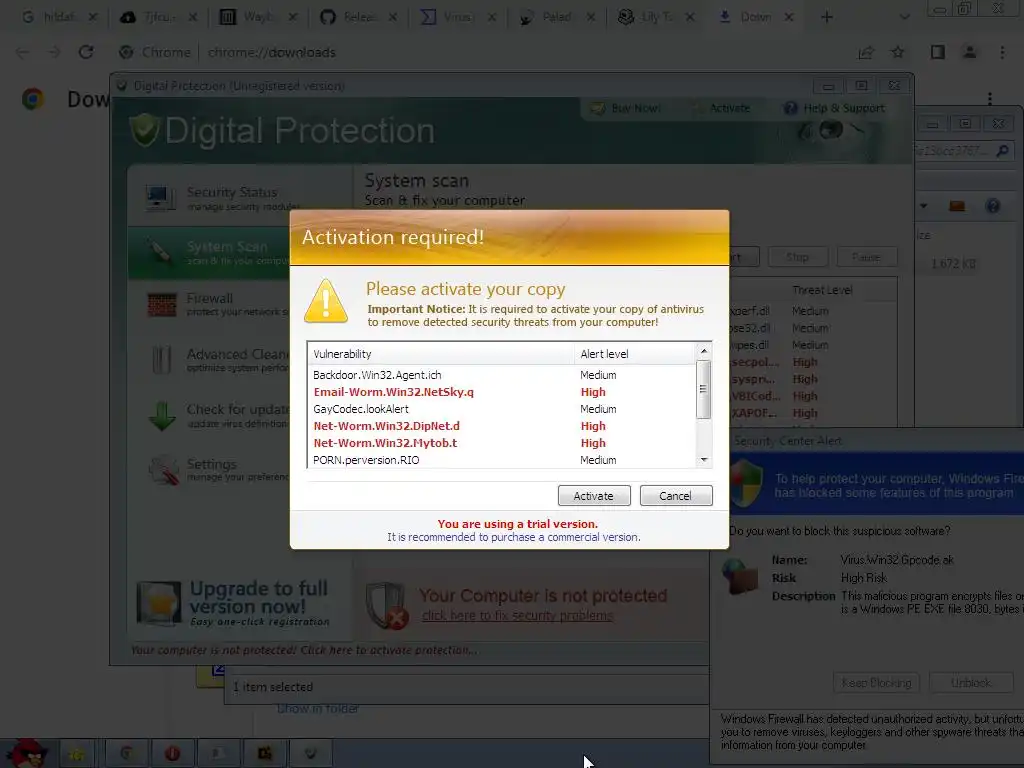1024x768 pixels.
Task: Click 'click here to fix security problems' link
Action: pos(517,616)
